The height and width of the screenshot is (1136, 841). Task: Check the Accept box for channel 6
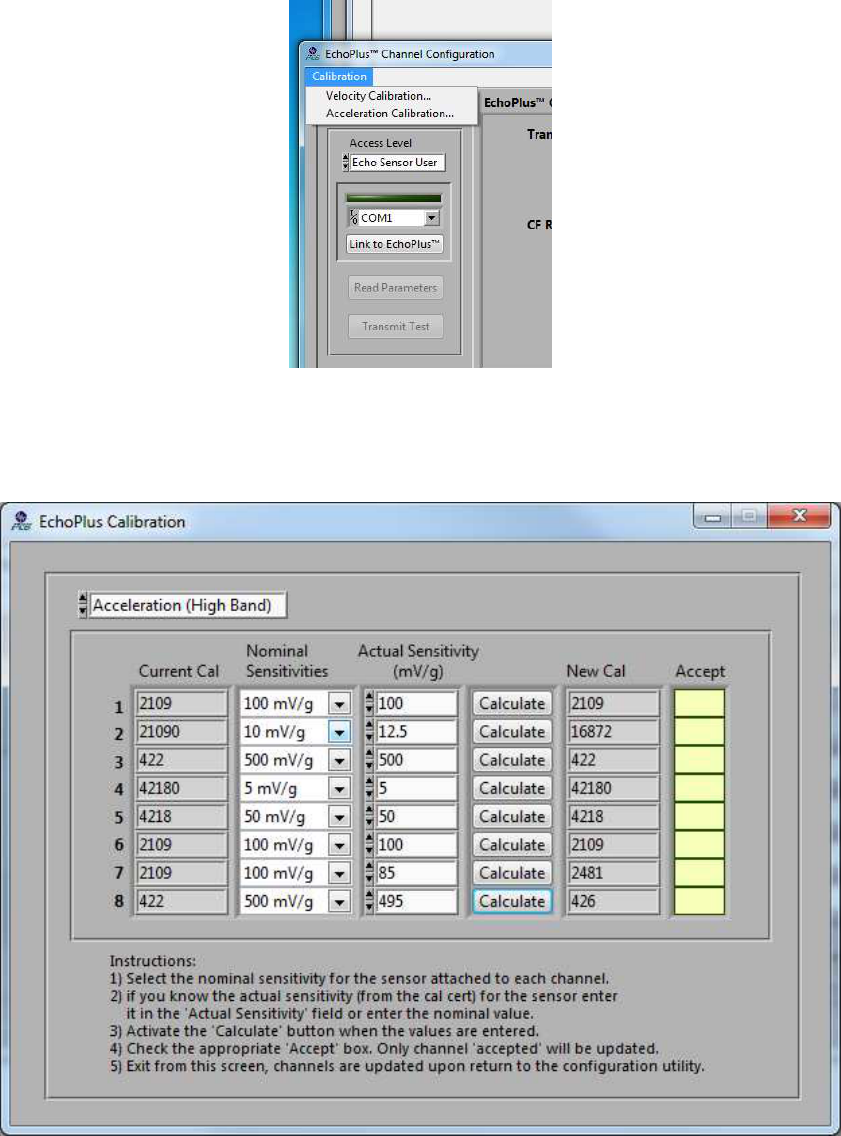pyautogui.click(x=699, y=845)
